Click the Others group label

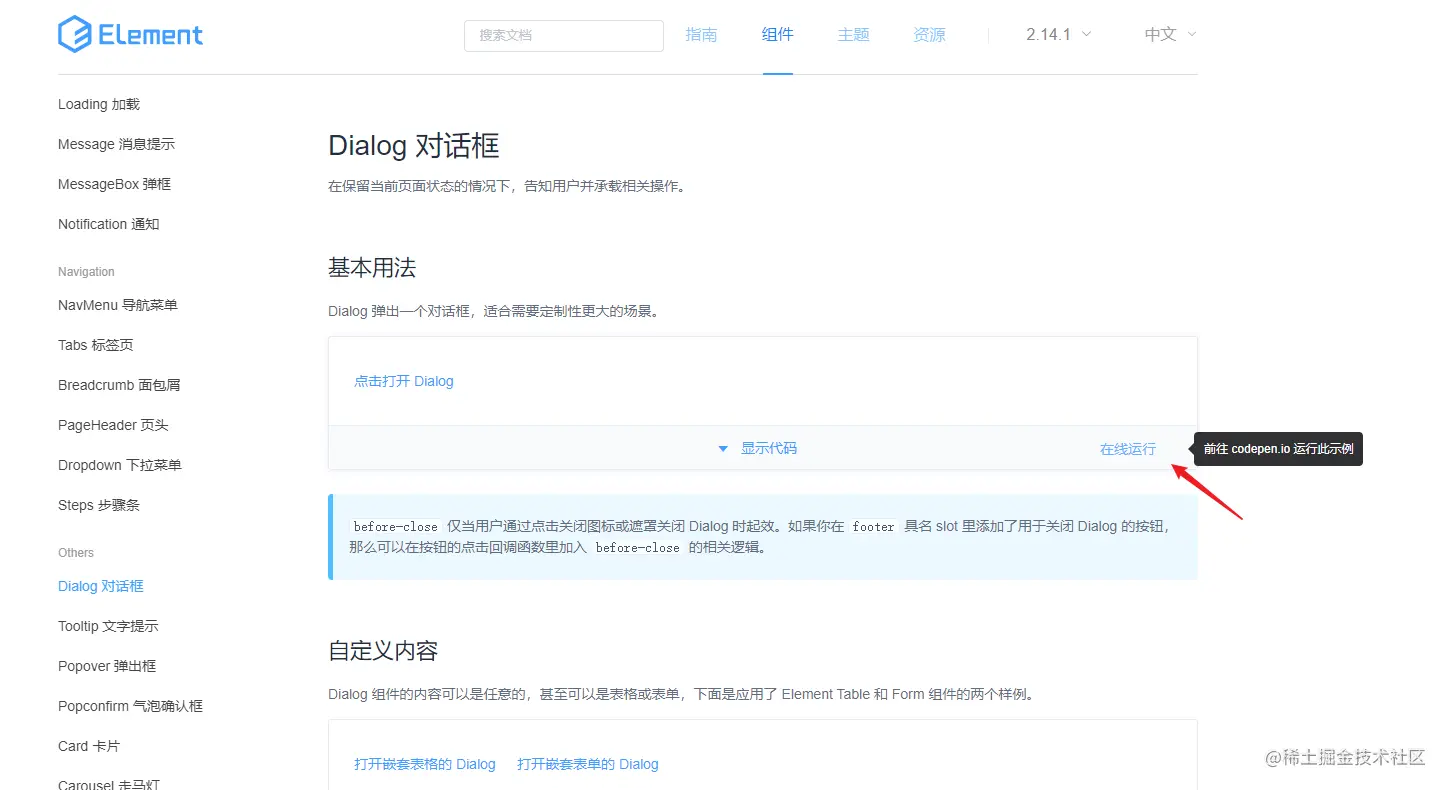pyautogui.click(x=76, y=553)
